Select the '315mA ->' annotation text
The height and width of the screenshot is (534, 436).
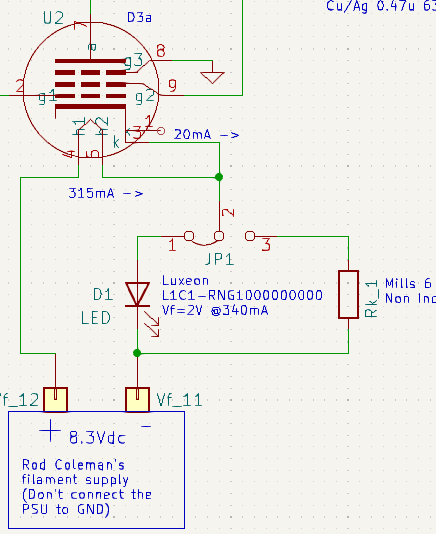(106, 193)
